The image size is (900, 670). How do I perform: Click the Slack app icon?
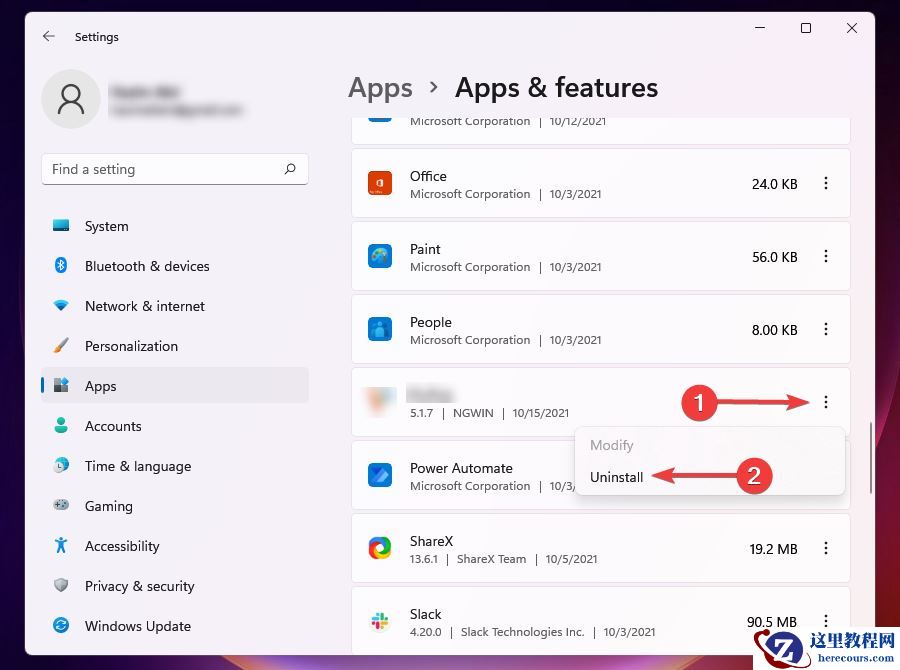[x=380, y=621]
